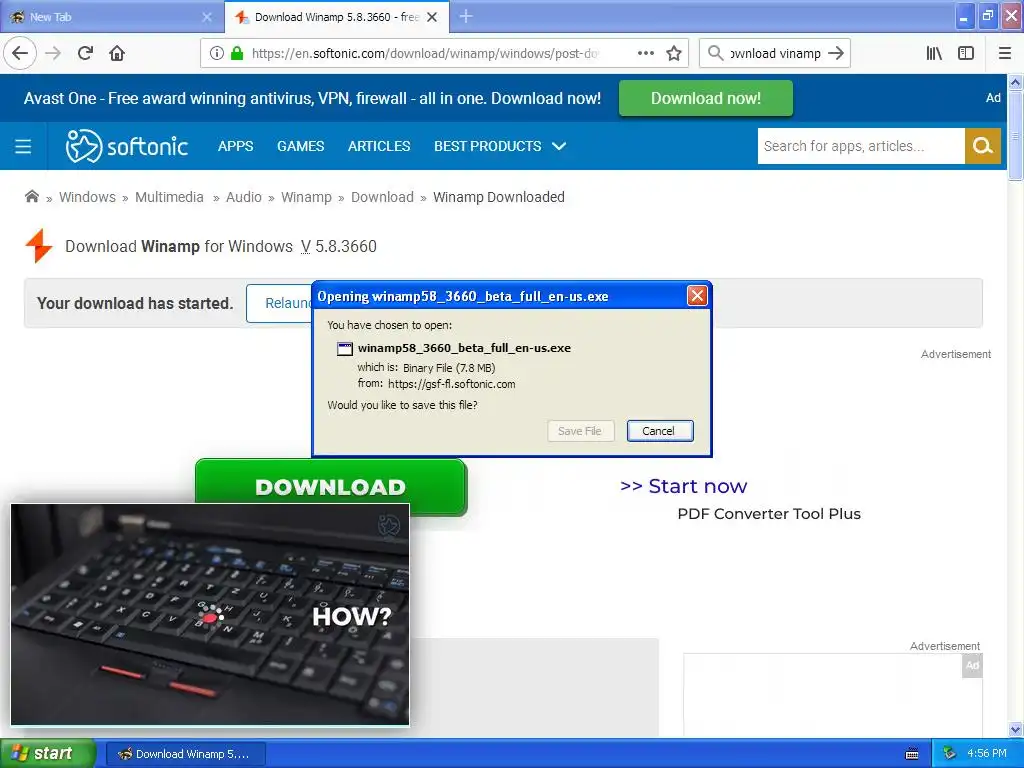Switch to the New Tab tab
1024x768 pixels.
click(112, 17)
